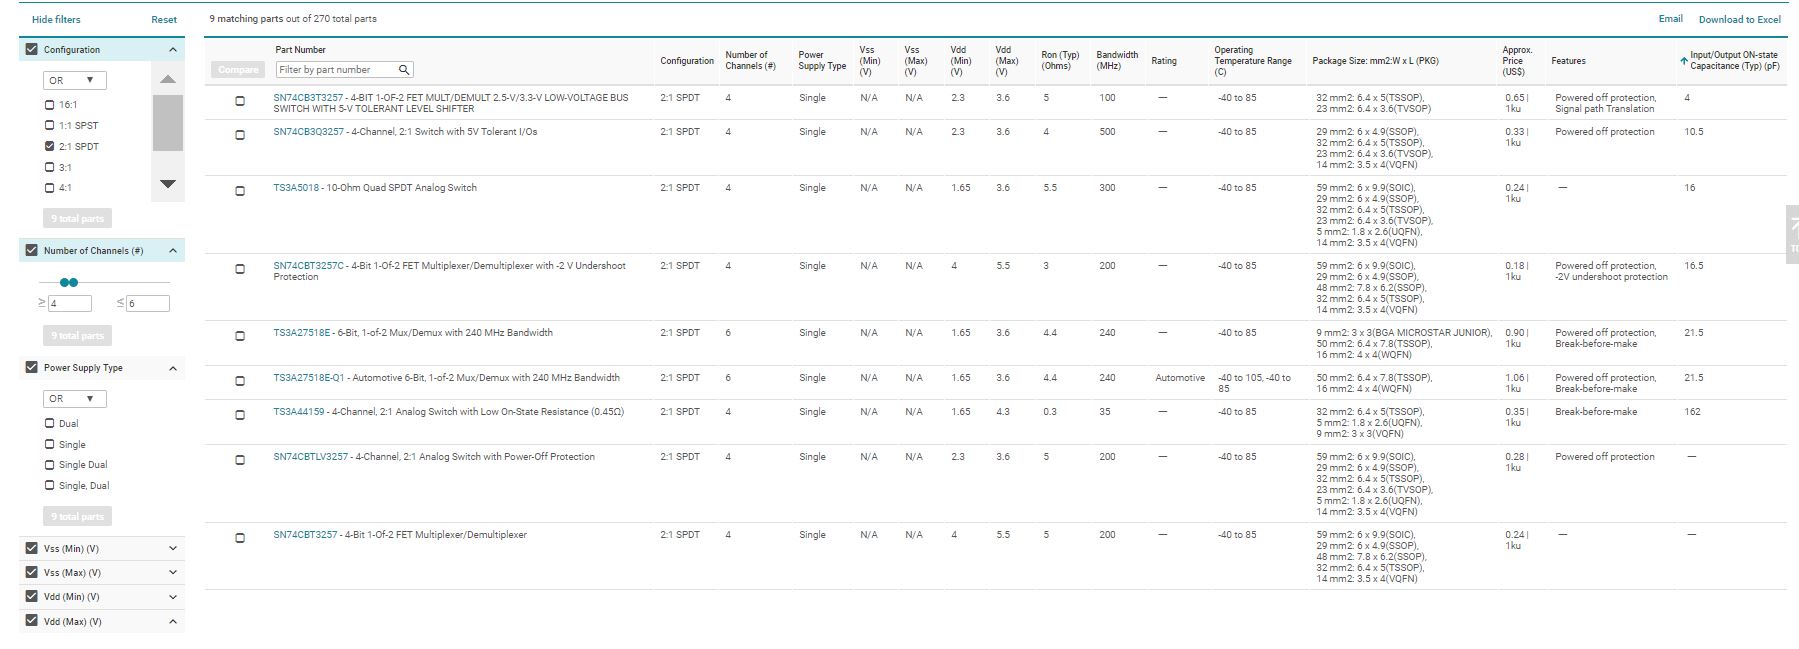Click the scroll up arrow in Configuration list
The image size is (1799, 649).
(168, 79)
